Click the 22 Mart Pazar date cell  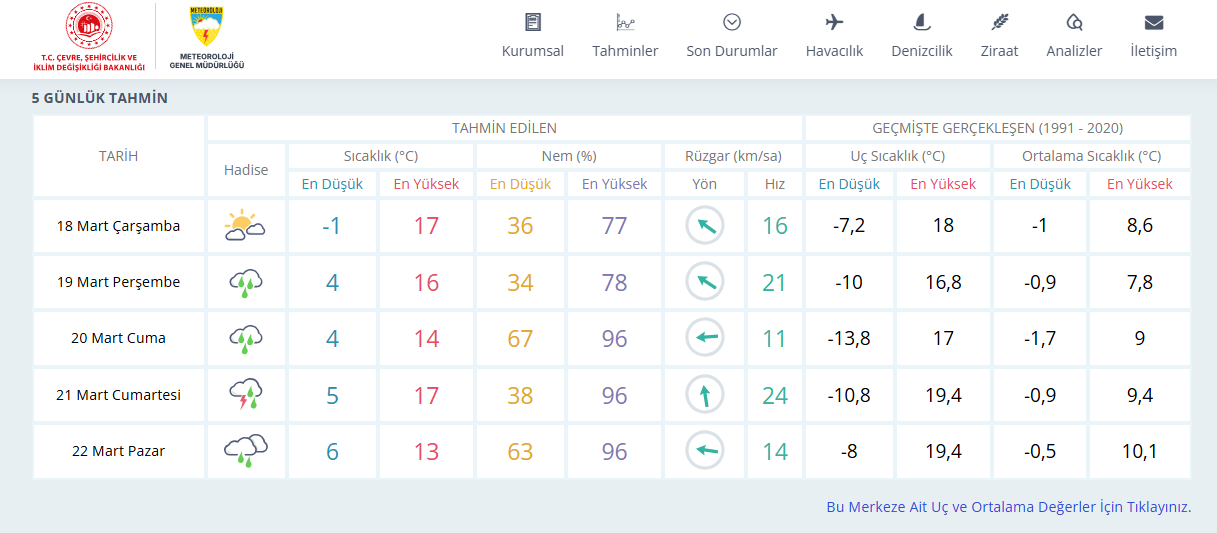click(x=118, y=451)
